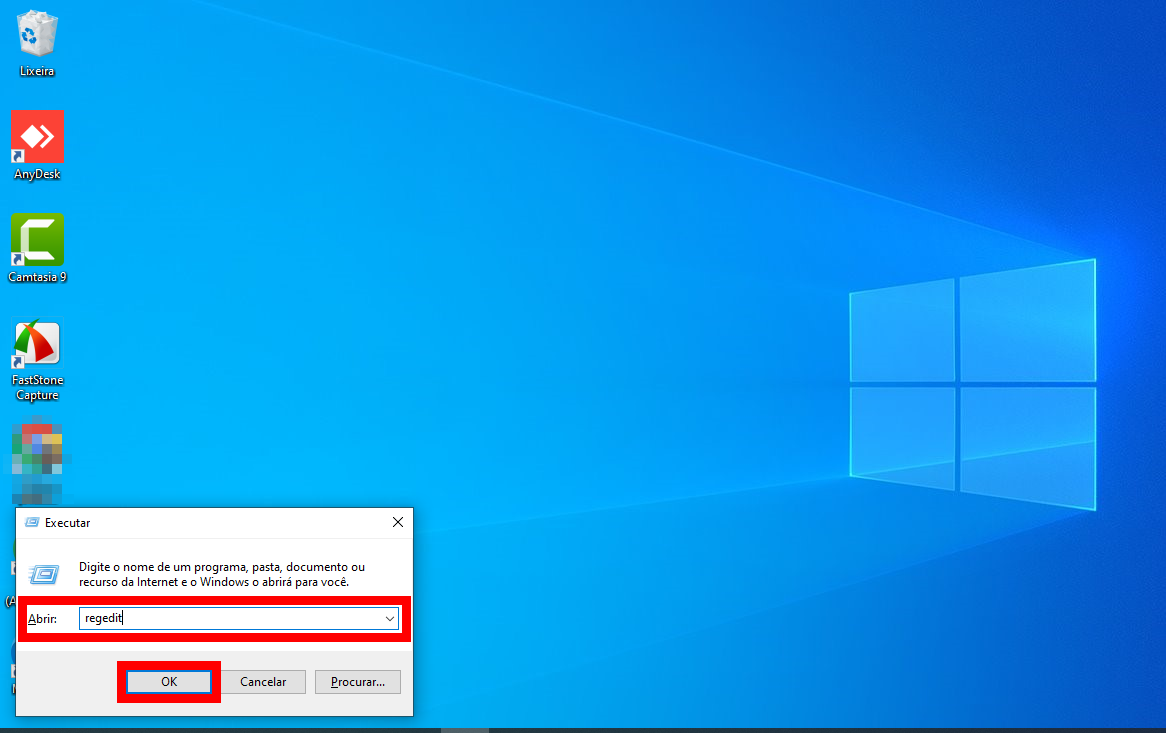Focus the Abrir field containing regedit
This screenshot has height=733, width=1166.
tap(230, 619)
